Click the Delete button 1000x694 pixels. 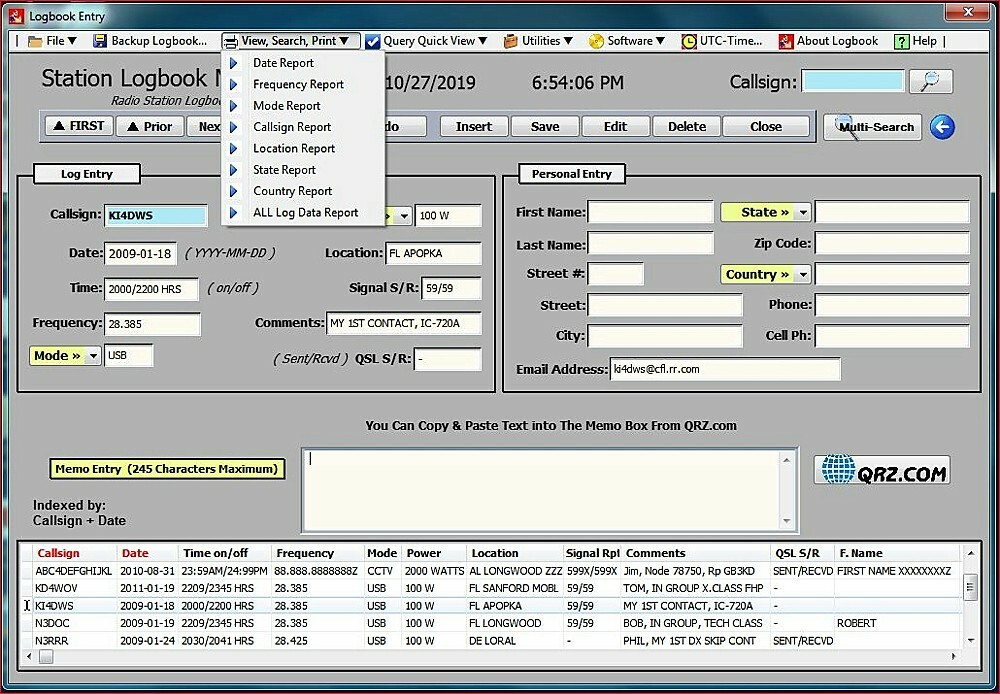686,126
